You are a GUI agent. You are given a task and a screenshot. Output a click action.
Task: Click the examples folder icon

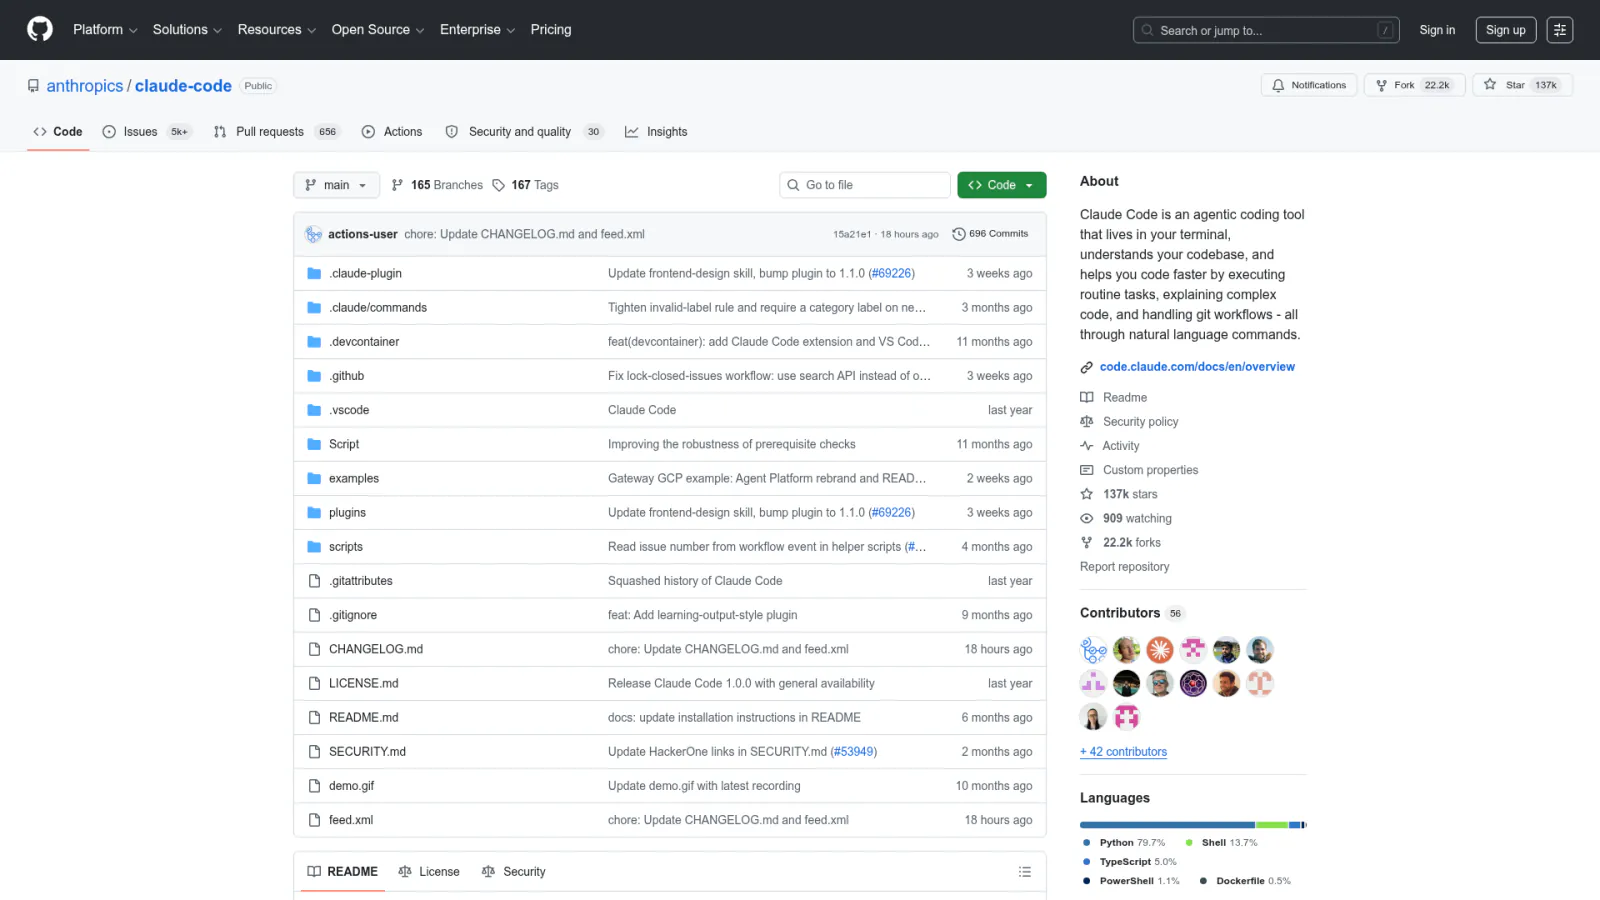coord(314,479)
